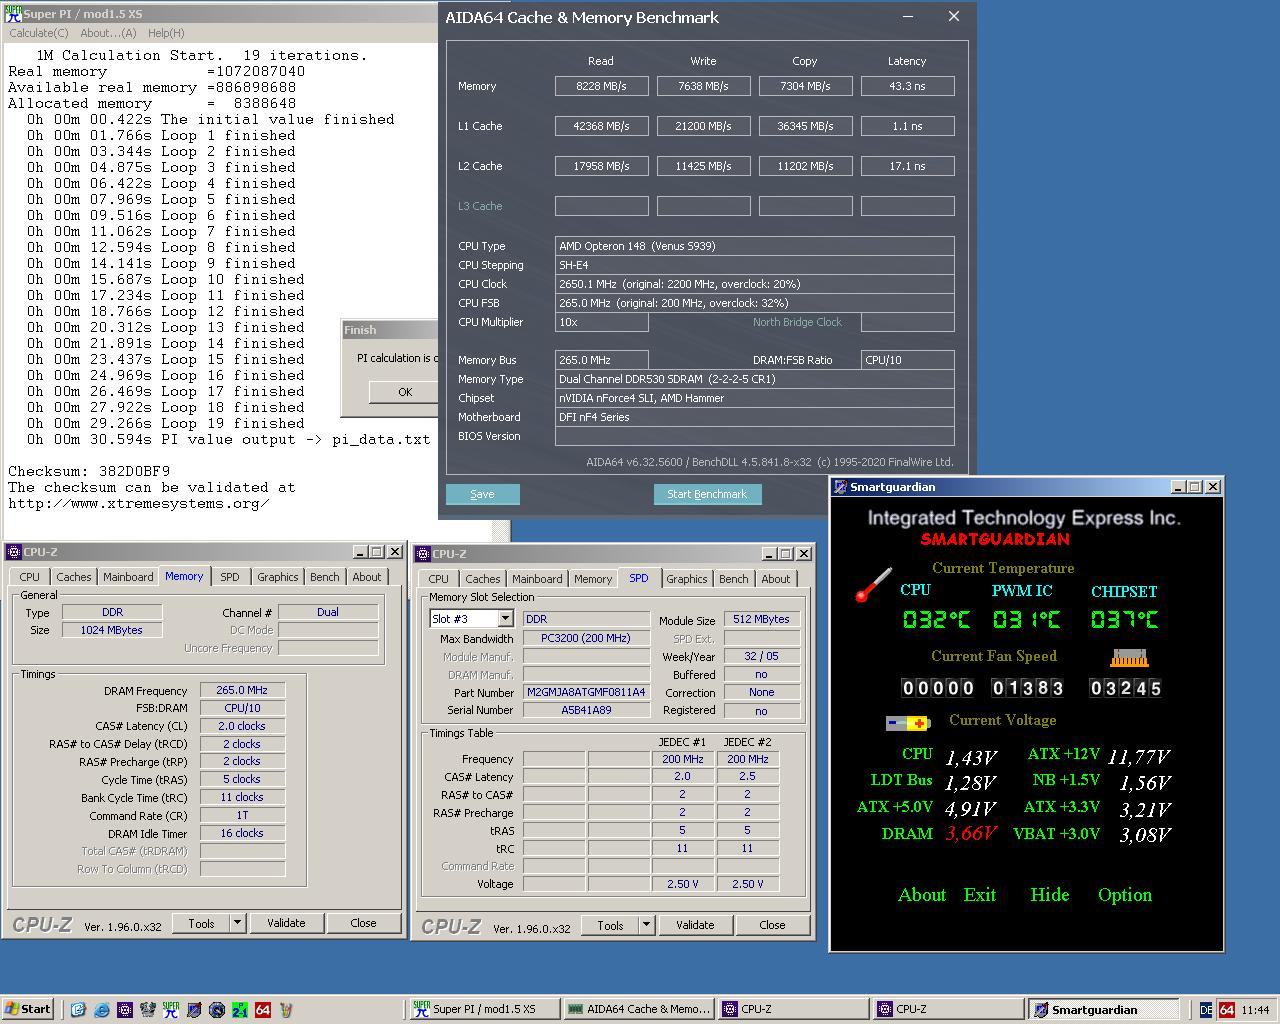Click the Smartguardian window title bar icon

coord(840,487)
